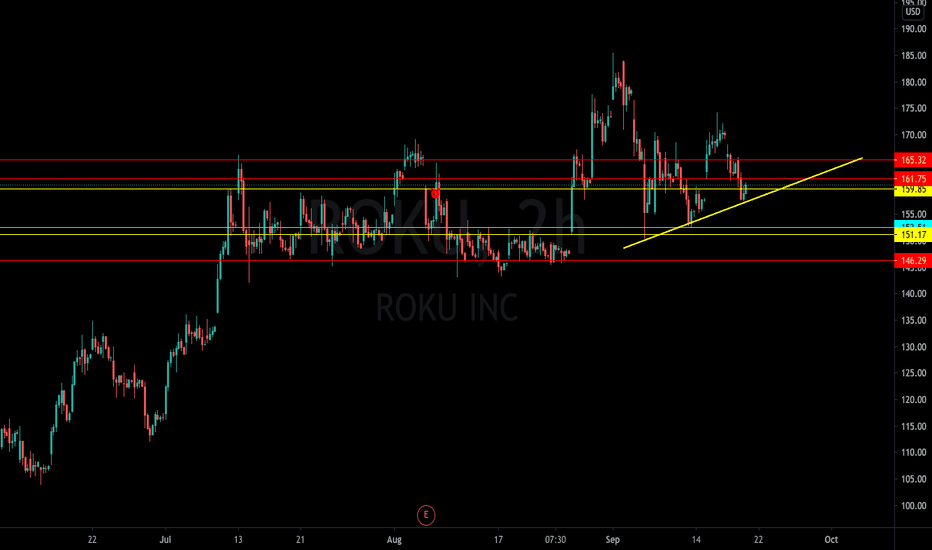Click the '13' date label on time axis
932x550 pixels.
[x=238, y=540]
